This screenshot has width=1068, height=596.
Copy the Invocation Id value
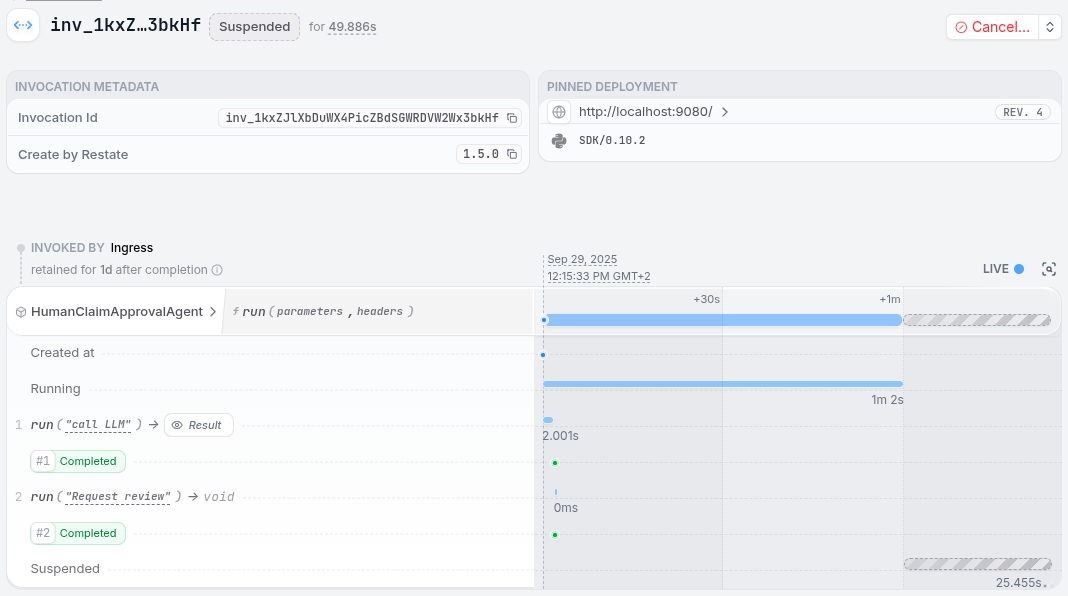512,119
